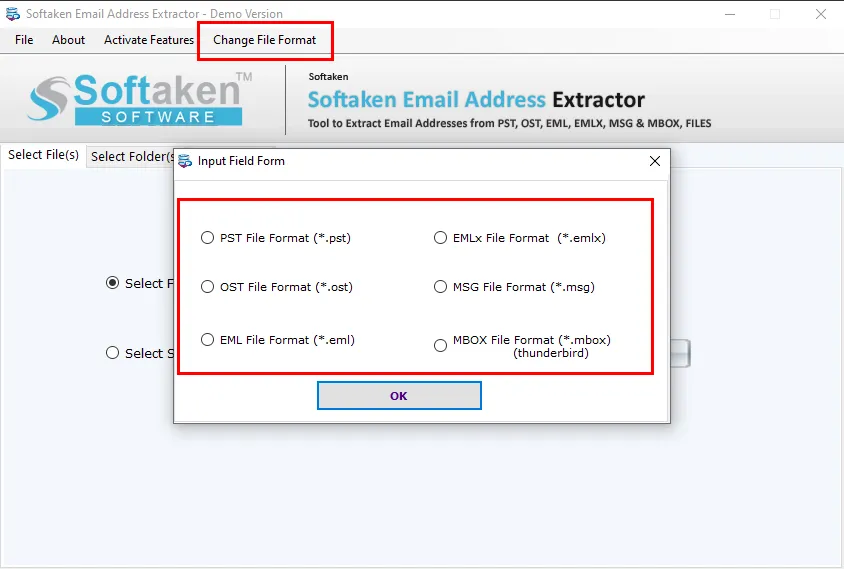Select EMLx File Format radio button
The width and height of the screenshot is (844, 569).
tap(440, 237)
